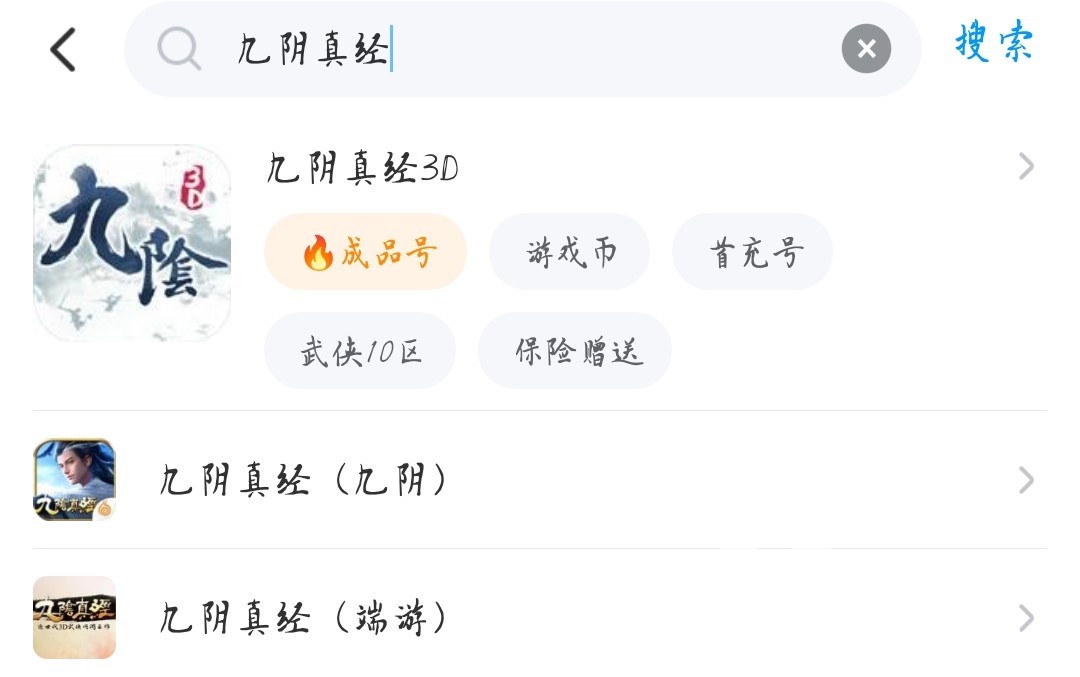1080x677 pixels.
Task: Pick the 武侠10区 server tag
Action: 360,351
